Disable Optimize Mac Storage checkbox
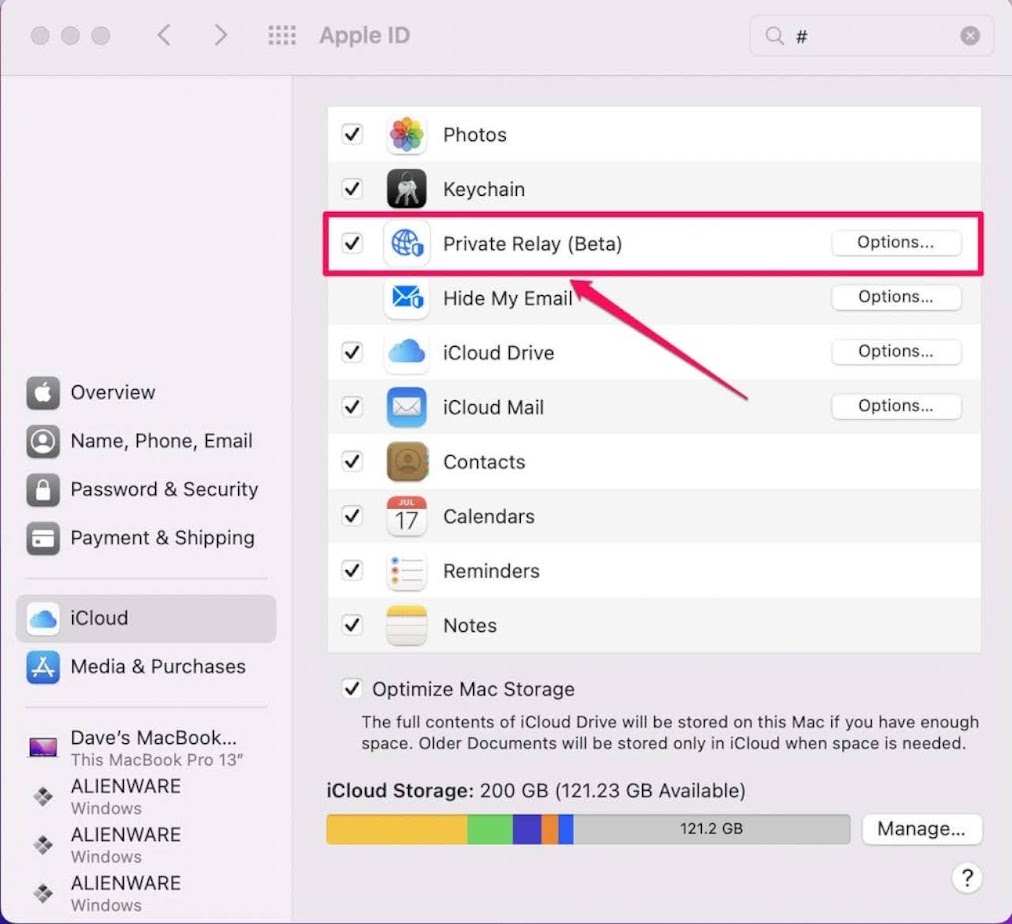Screen dimensions: 1012x924 pyautogui.click(x=352, y=688)
